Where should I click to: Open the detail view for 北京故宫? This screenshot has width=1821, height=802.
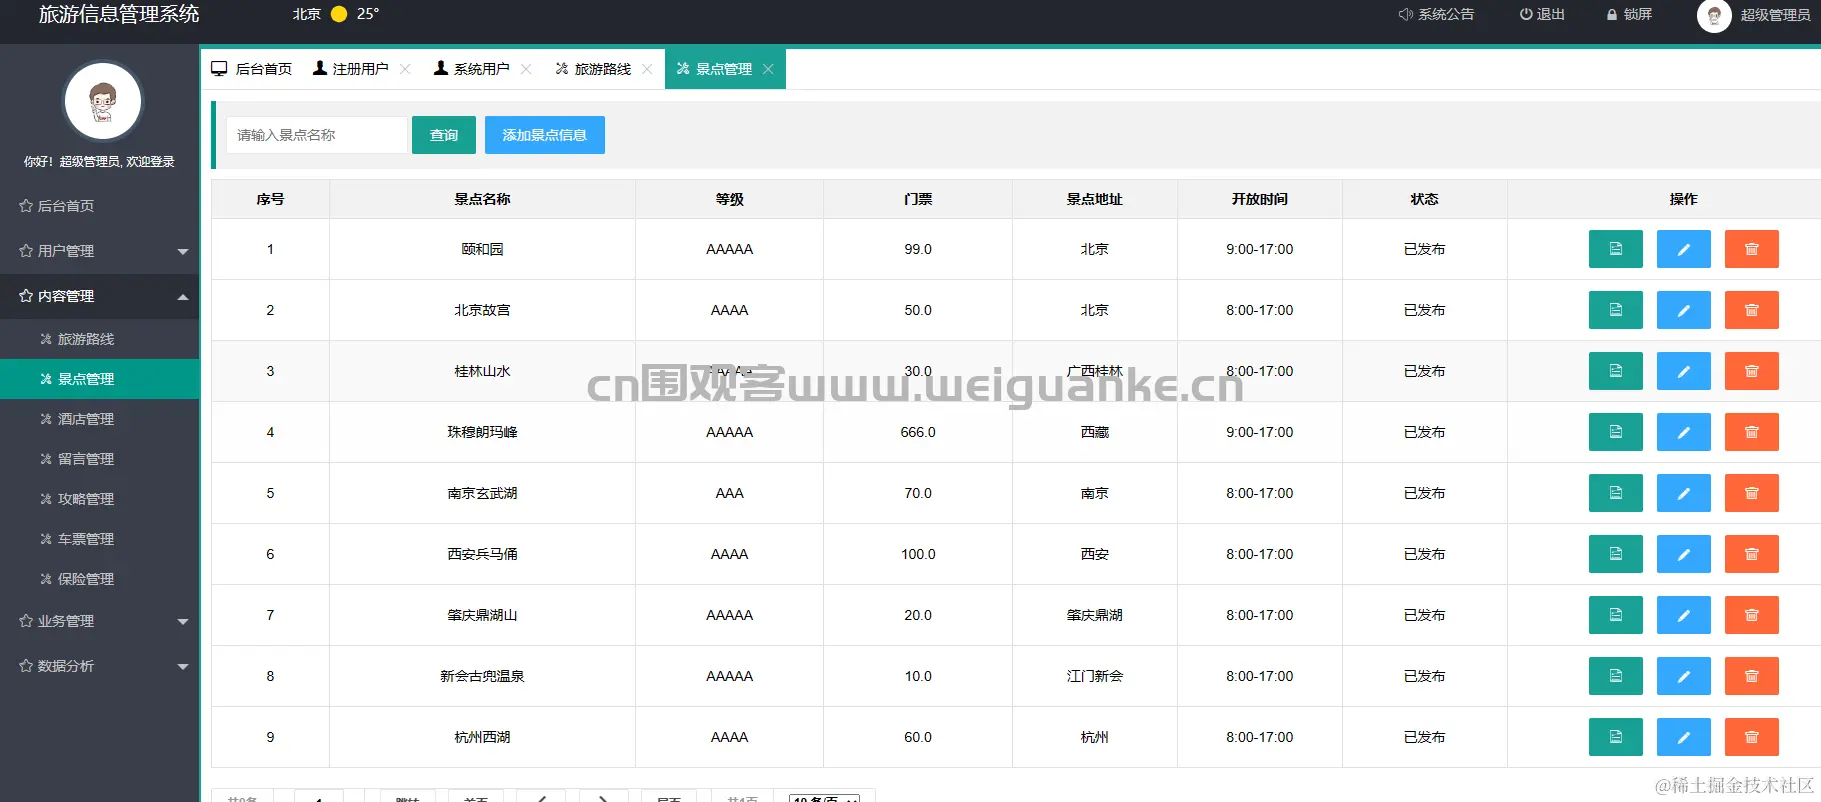[1615, 310]
